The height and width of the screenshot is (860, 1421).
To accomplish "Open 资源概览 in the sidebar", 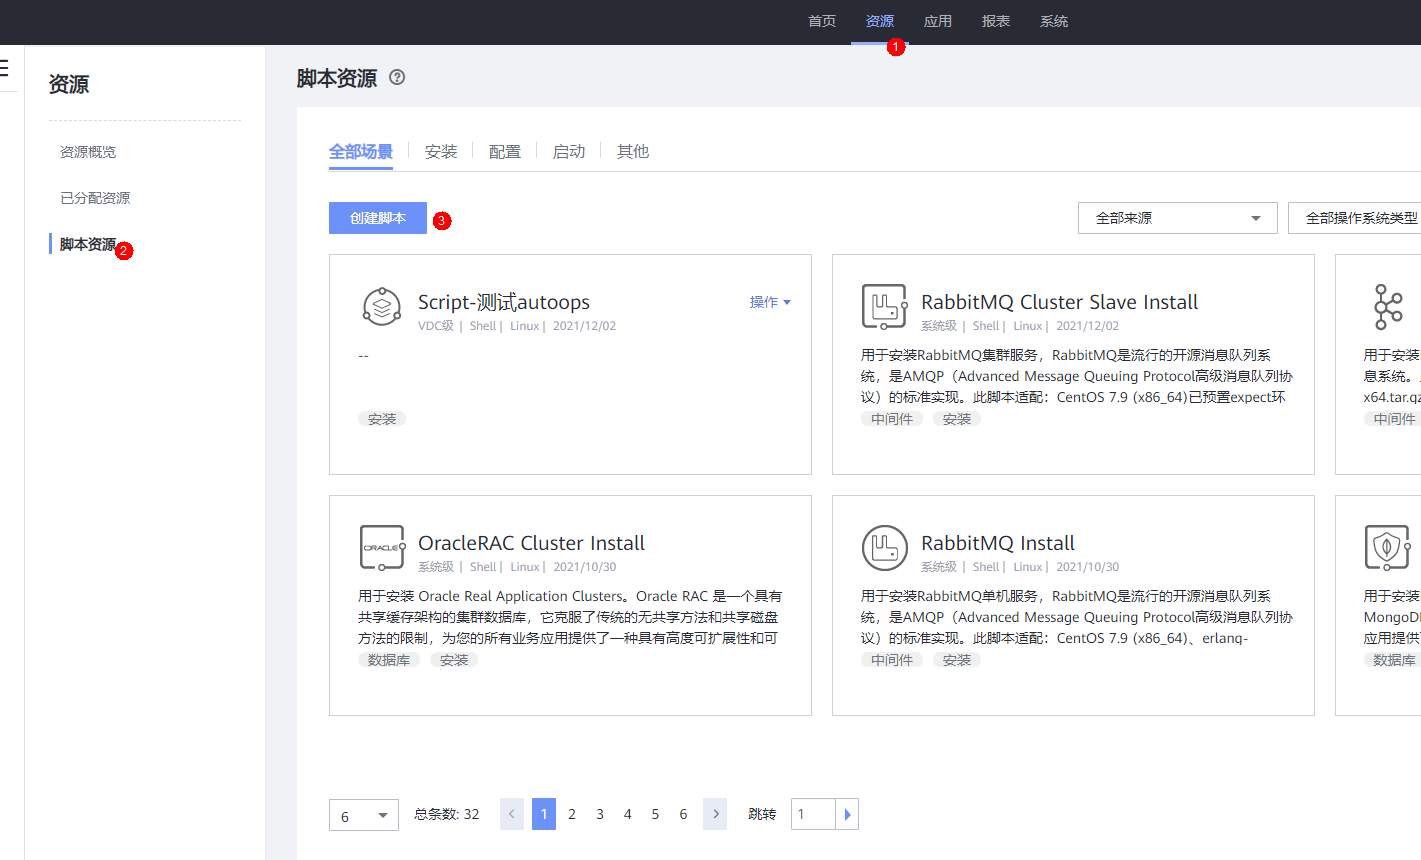I will pos(88,152).
